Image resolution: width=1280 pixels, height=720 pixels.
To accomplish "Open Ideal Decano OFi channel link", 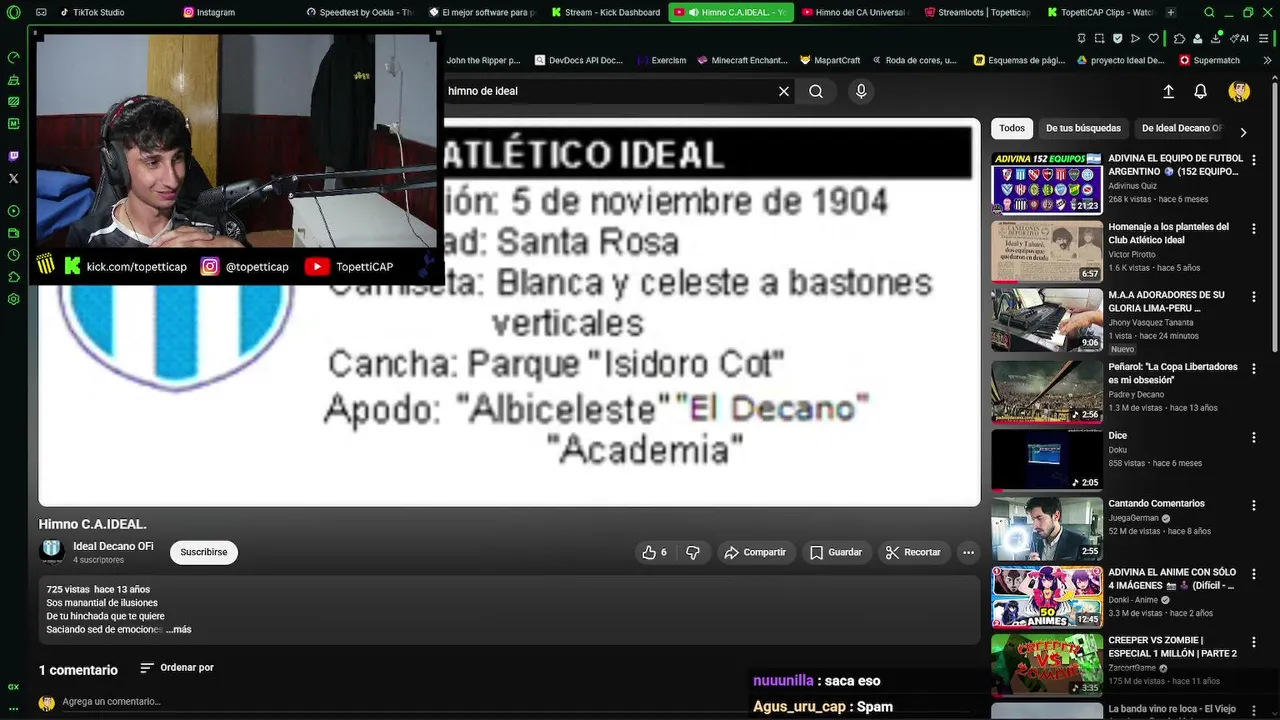I will pos(113,547).
